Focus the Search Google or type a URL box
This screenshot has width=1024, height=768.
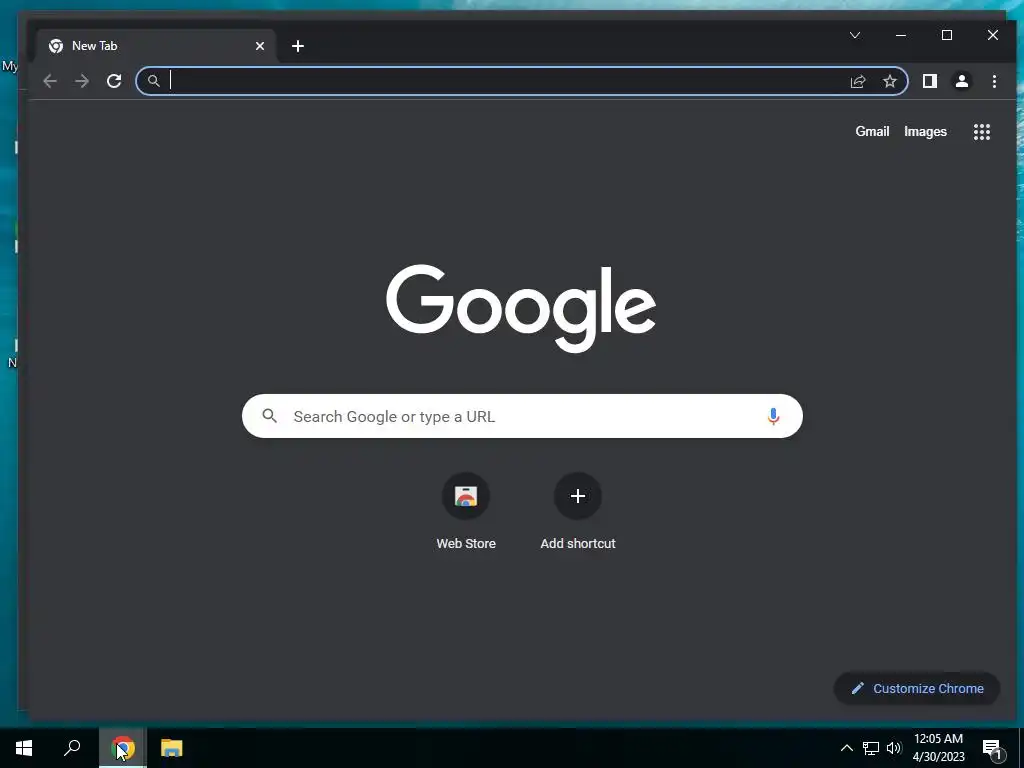click(522, 416)
